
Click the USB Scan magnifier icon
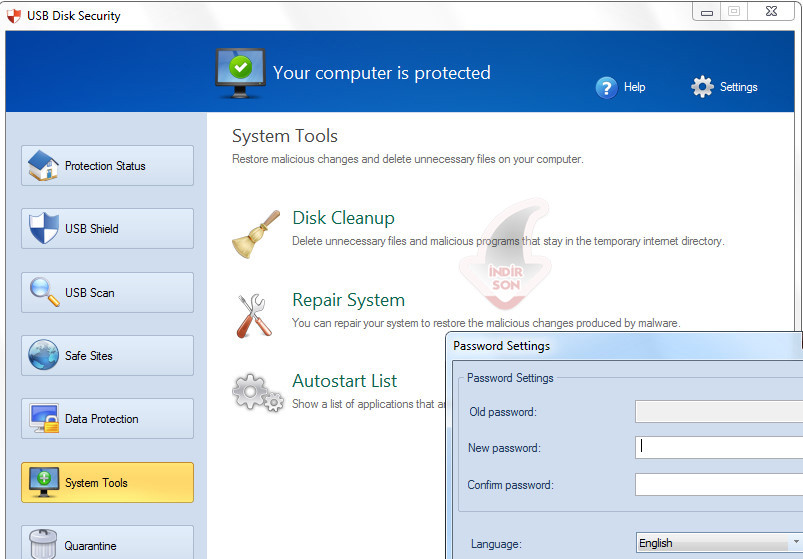click(44, 292)
